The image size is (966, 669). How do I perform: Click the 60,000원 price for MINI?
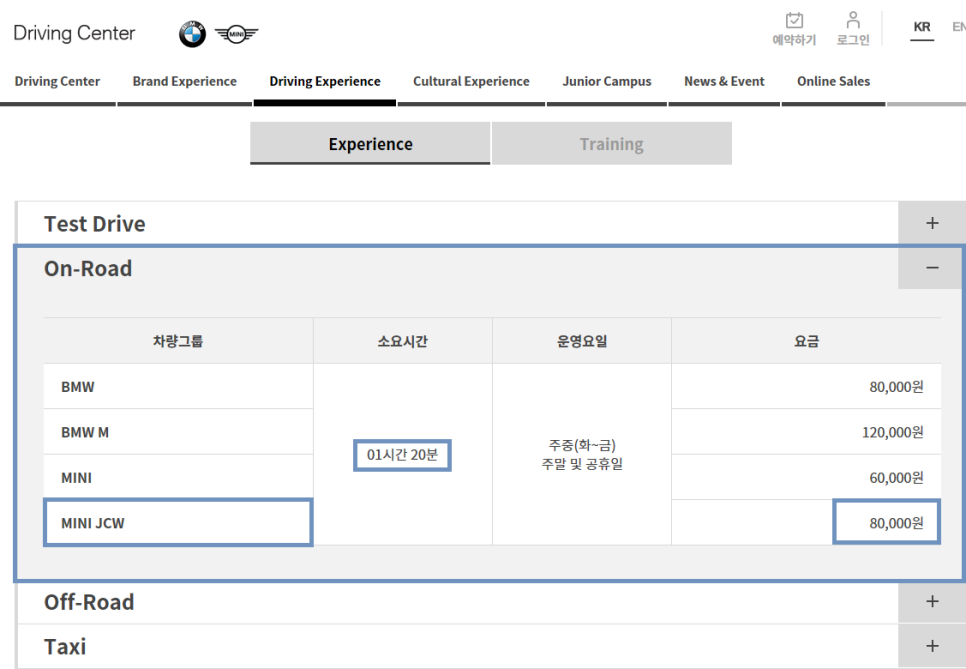[896, 477]
